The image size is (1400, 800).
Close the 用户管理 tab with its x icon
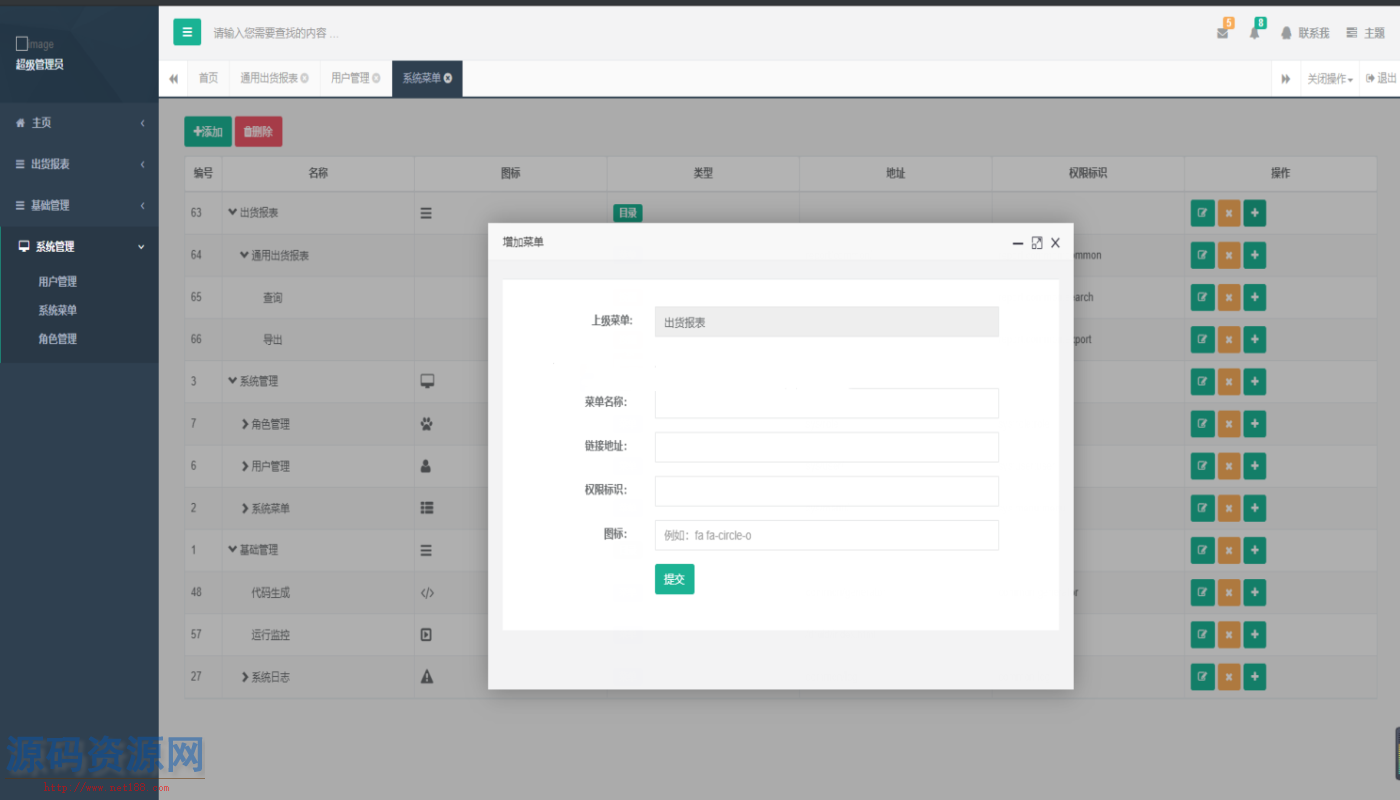click(x=376, y=78)
